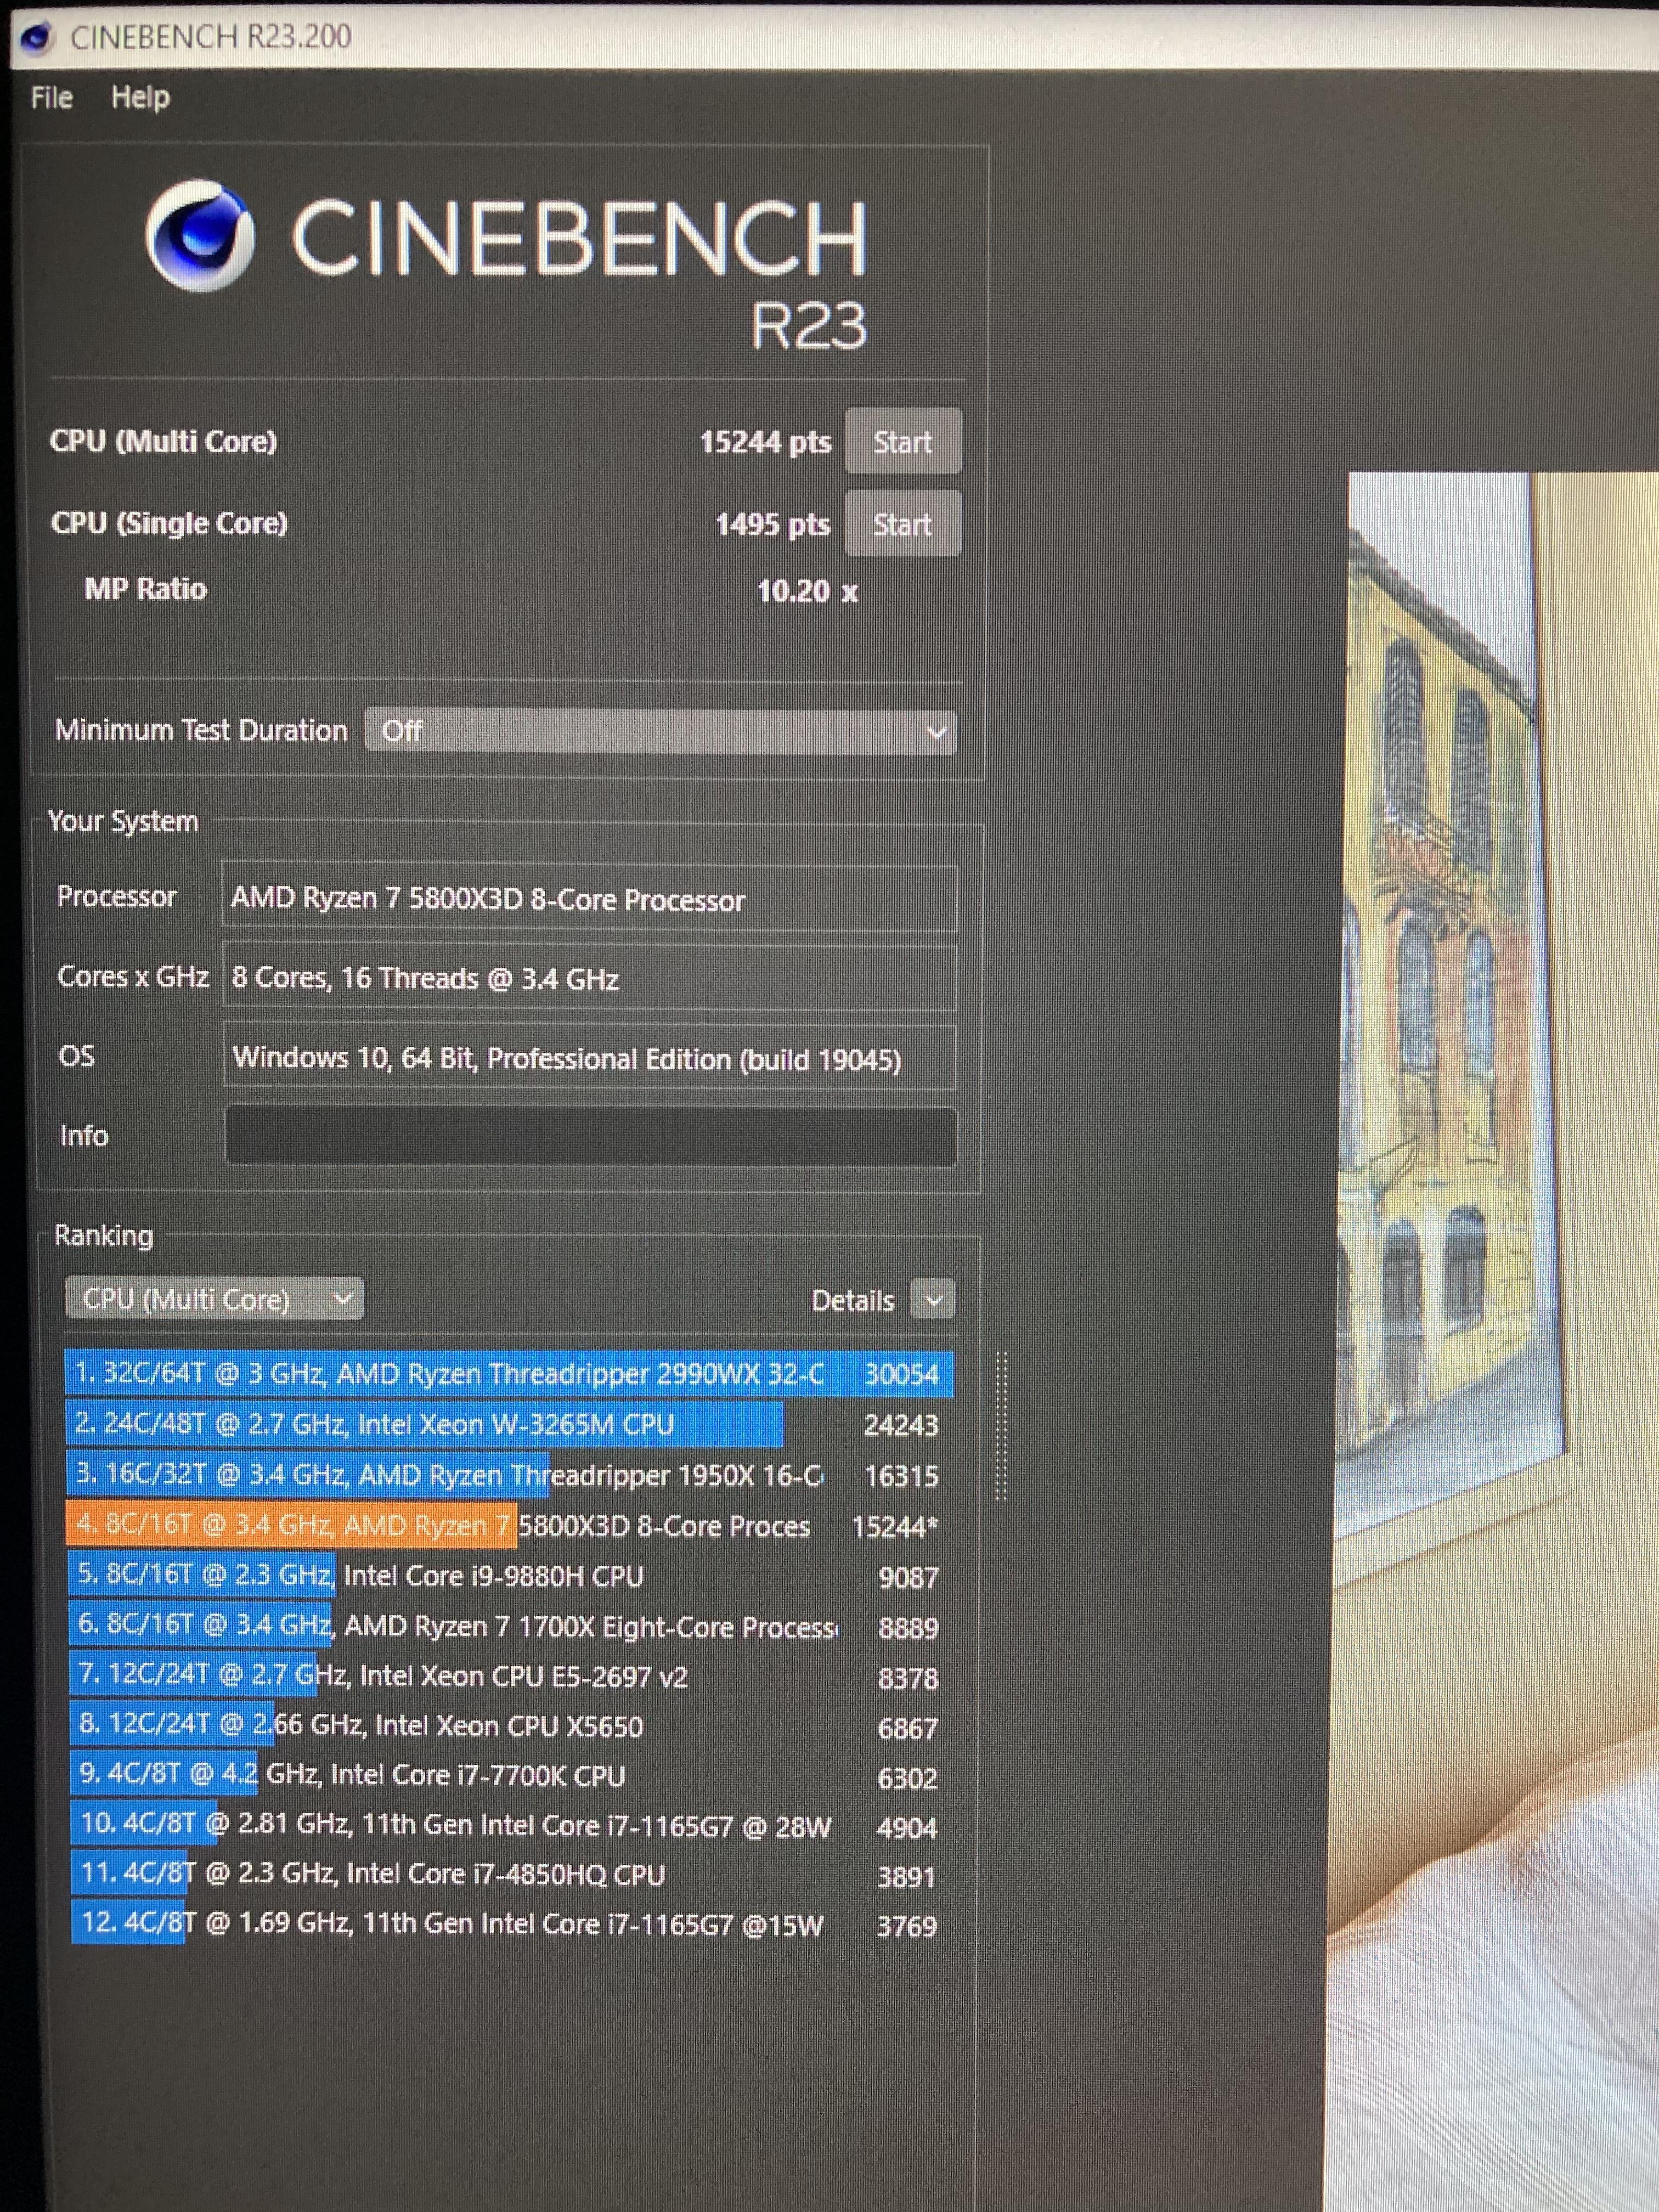Click the Processor name field

tap(588, 899)
